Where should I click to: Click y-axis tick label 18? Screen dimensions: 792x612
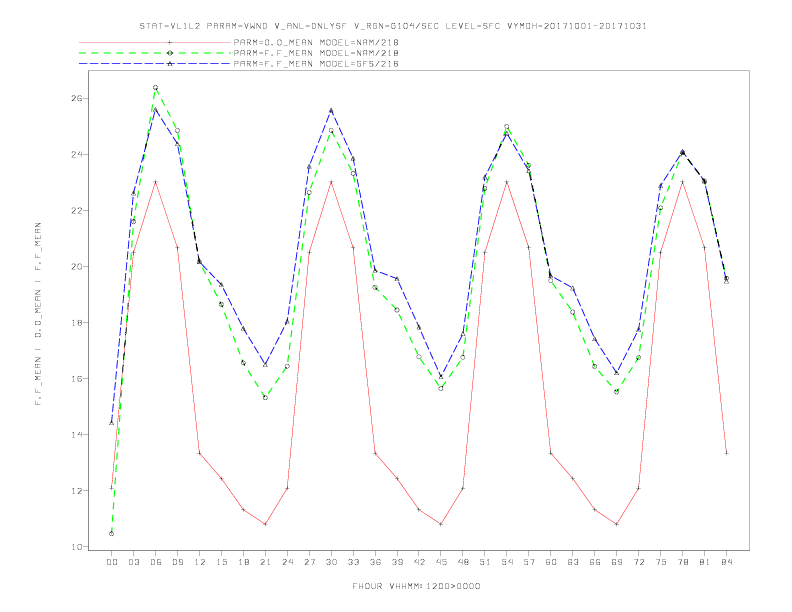tap(77, 323)
